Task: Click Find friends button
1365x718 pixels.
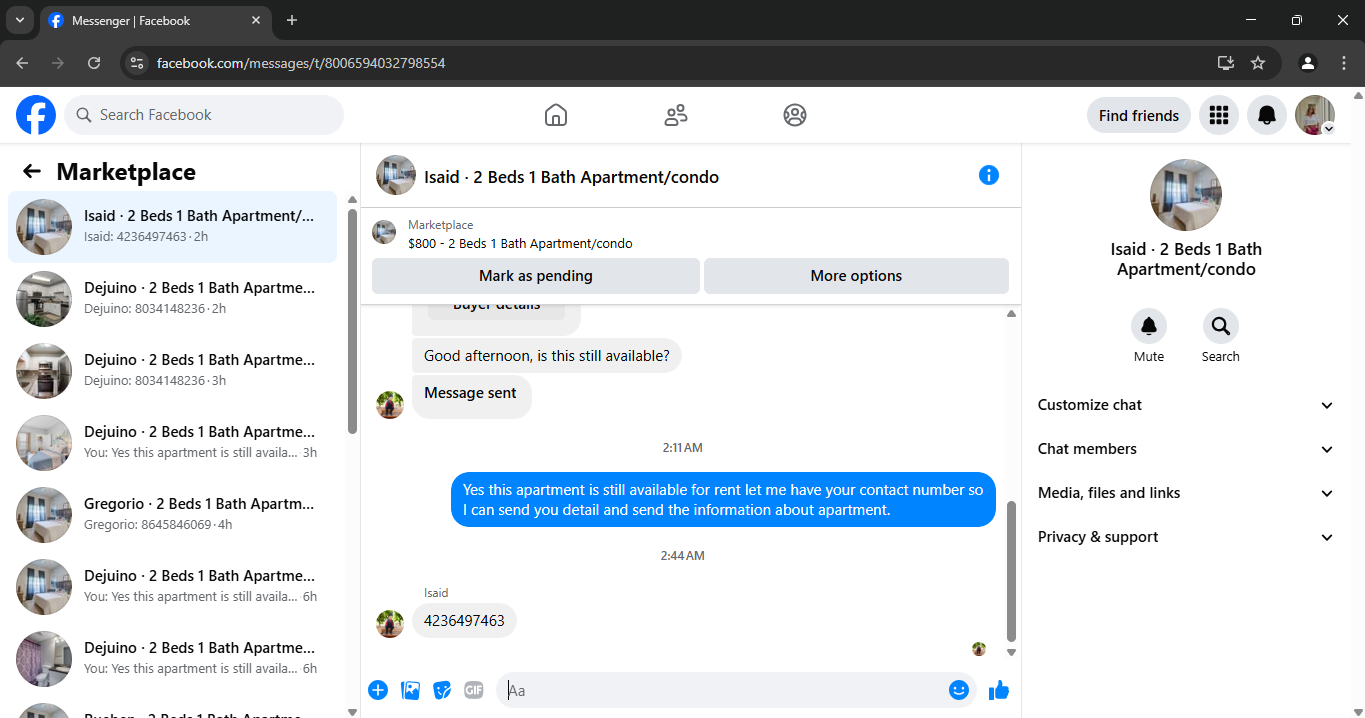Action: point(1139,115)
